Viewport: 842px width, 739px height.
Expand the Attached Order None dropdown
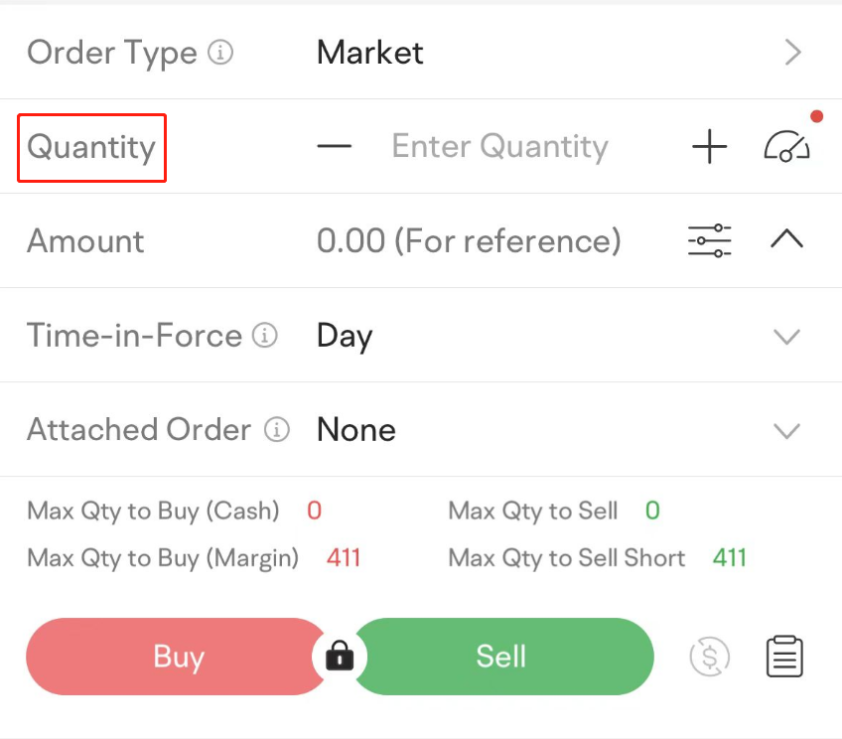click(787, 431)
